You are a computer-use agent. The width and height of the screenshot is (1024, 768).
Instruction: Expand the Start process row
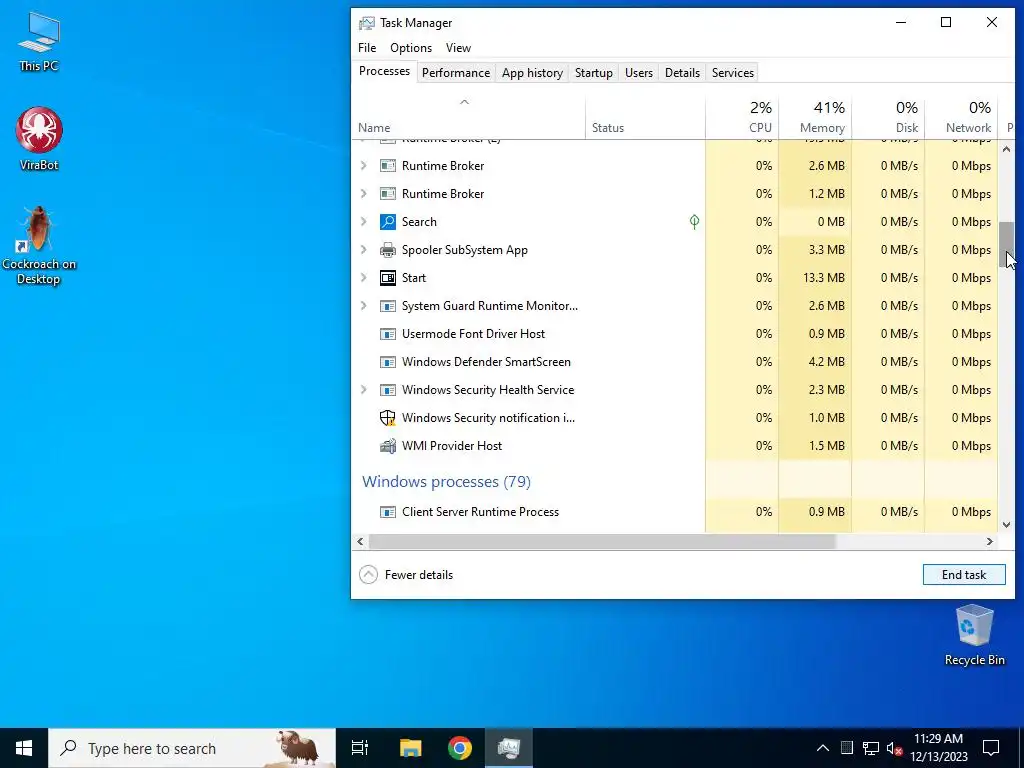click(x=364, y=278)
